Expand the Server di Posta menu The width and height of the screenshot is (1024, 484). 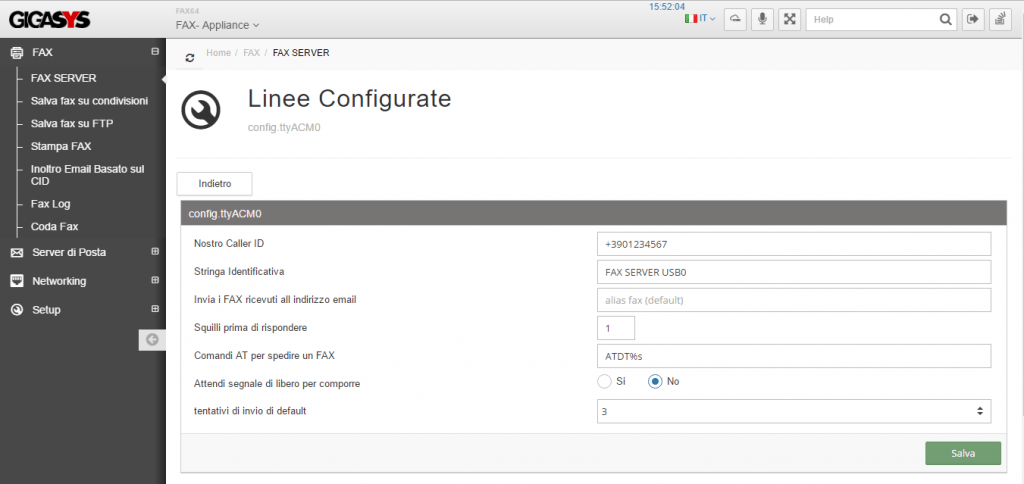pos(68,252)
